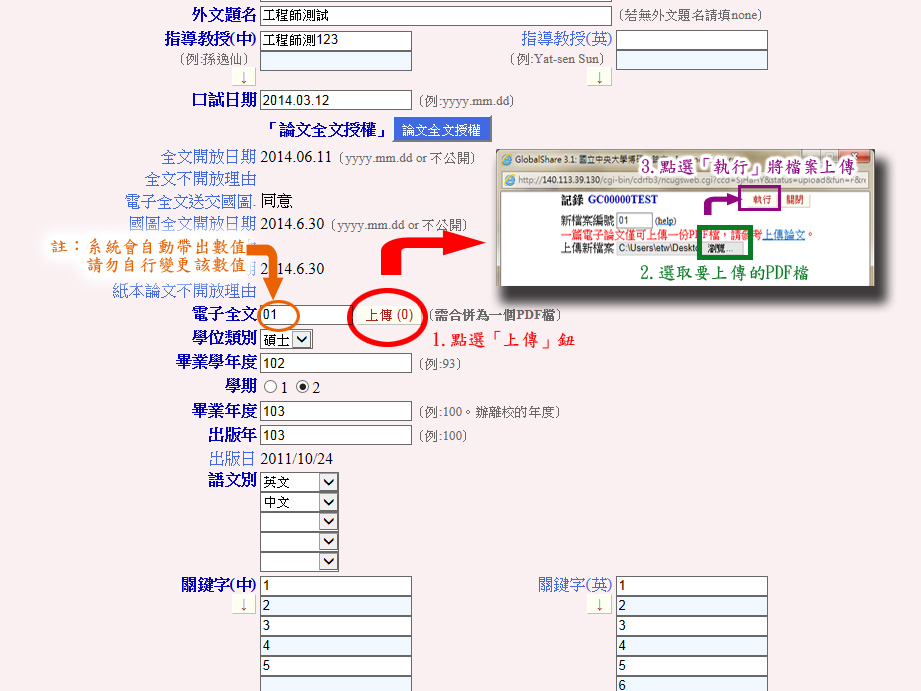Focus the 口試日期 date field
The height and width of the screenshot is (691, 921).
pos(335,100)
